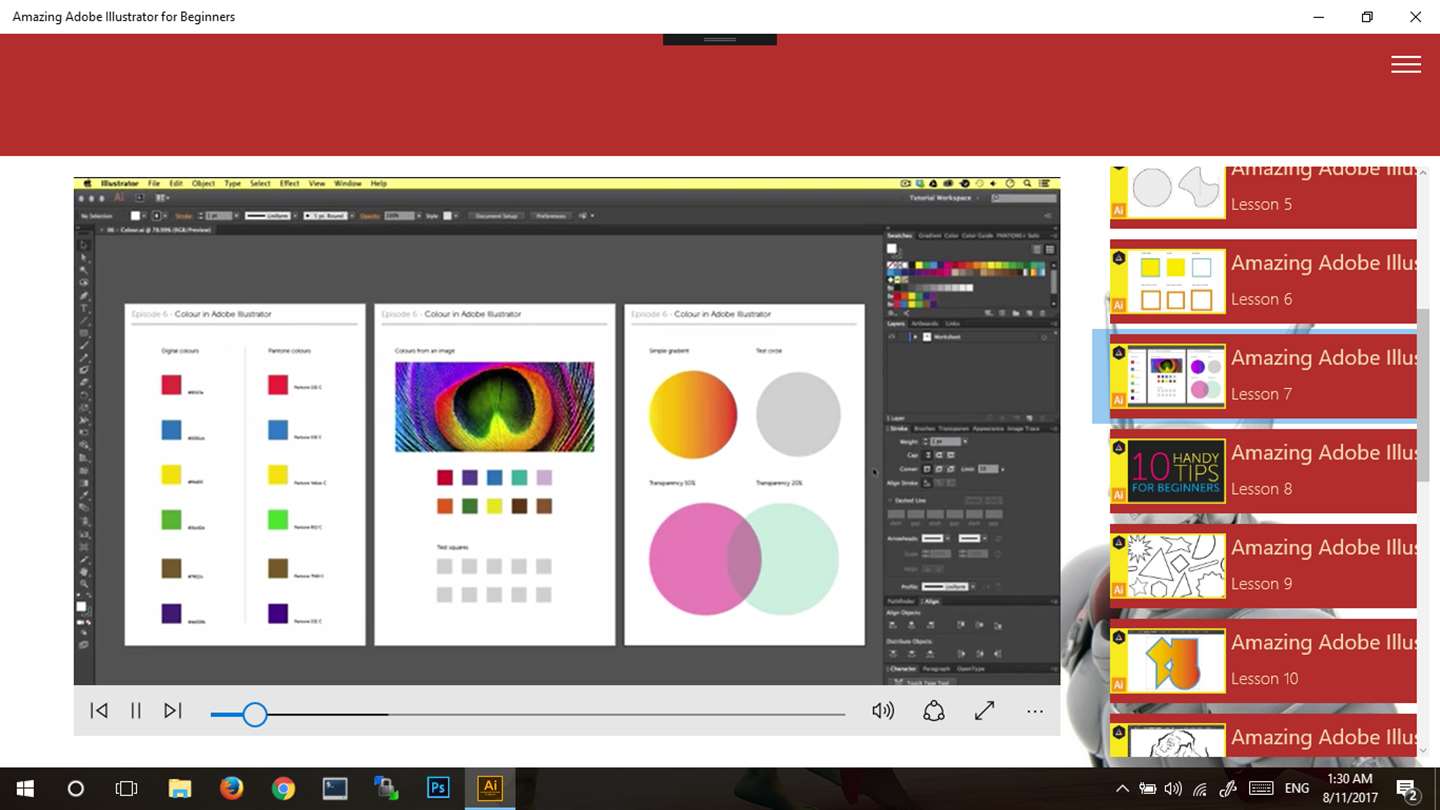Open the Object menu in the video

(x=203, y=184)
